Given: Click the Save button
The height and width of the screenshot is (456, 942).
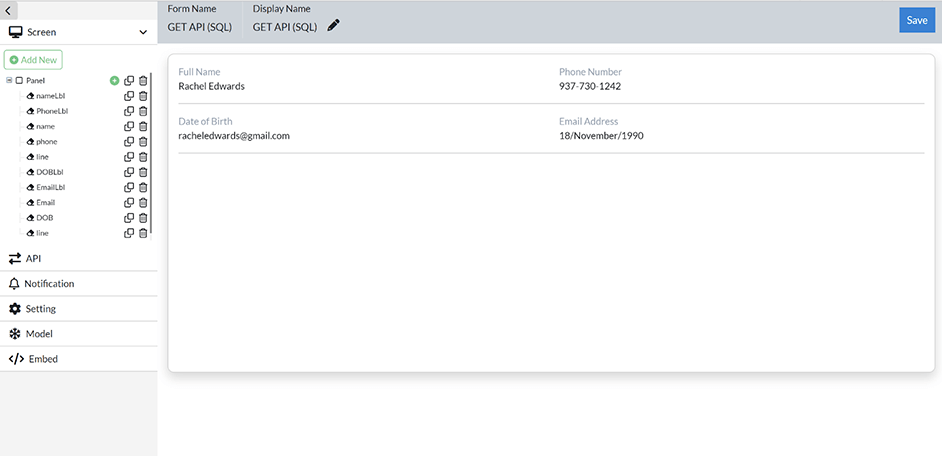Looking at the screenshot, I should coord(916,20).
